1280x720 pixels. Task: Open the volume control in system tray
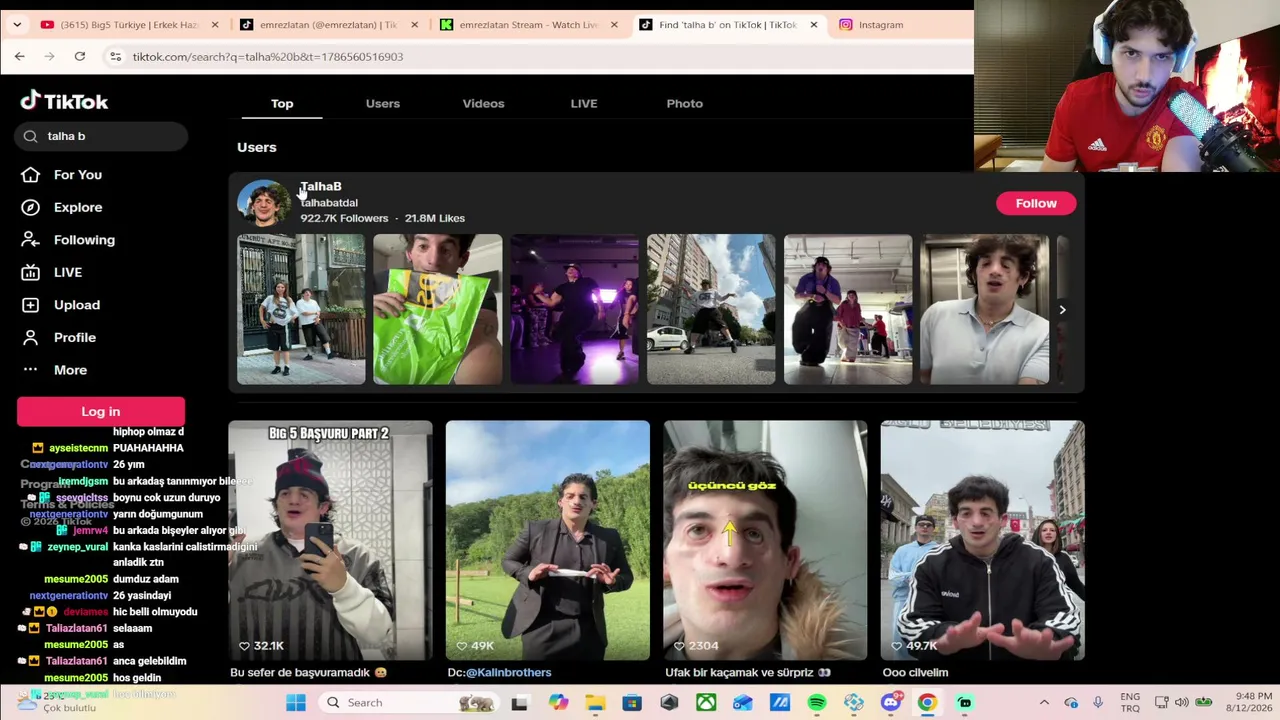click(1181, 703)
